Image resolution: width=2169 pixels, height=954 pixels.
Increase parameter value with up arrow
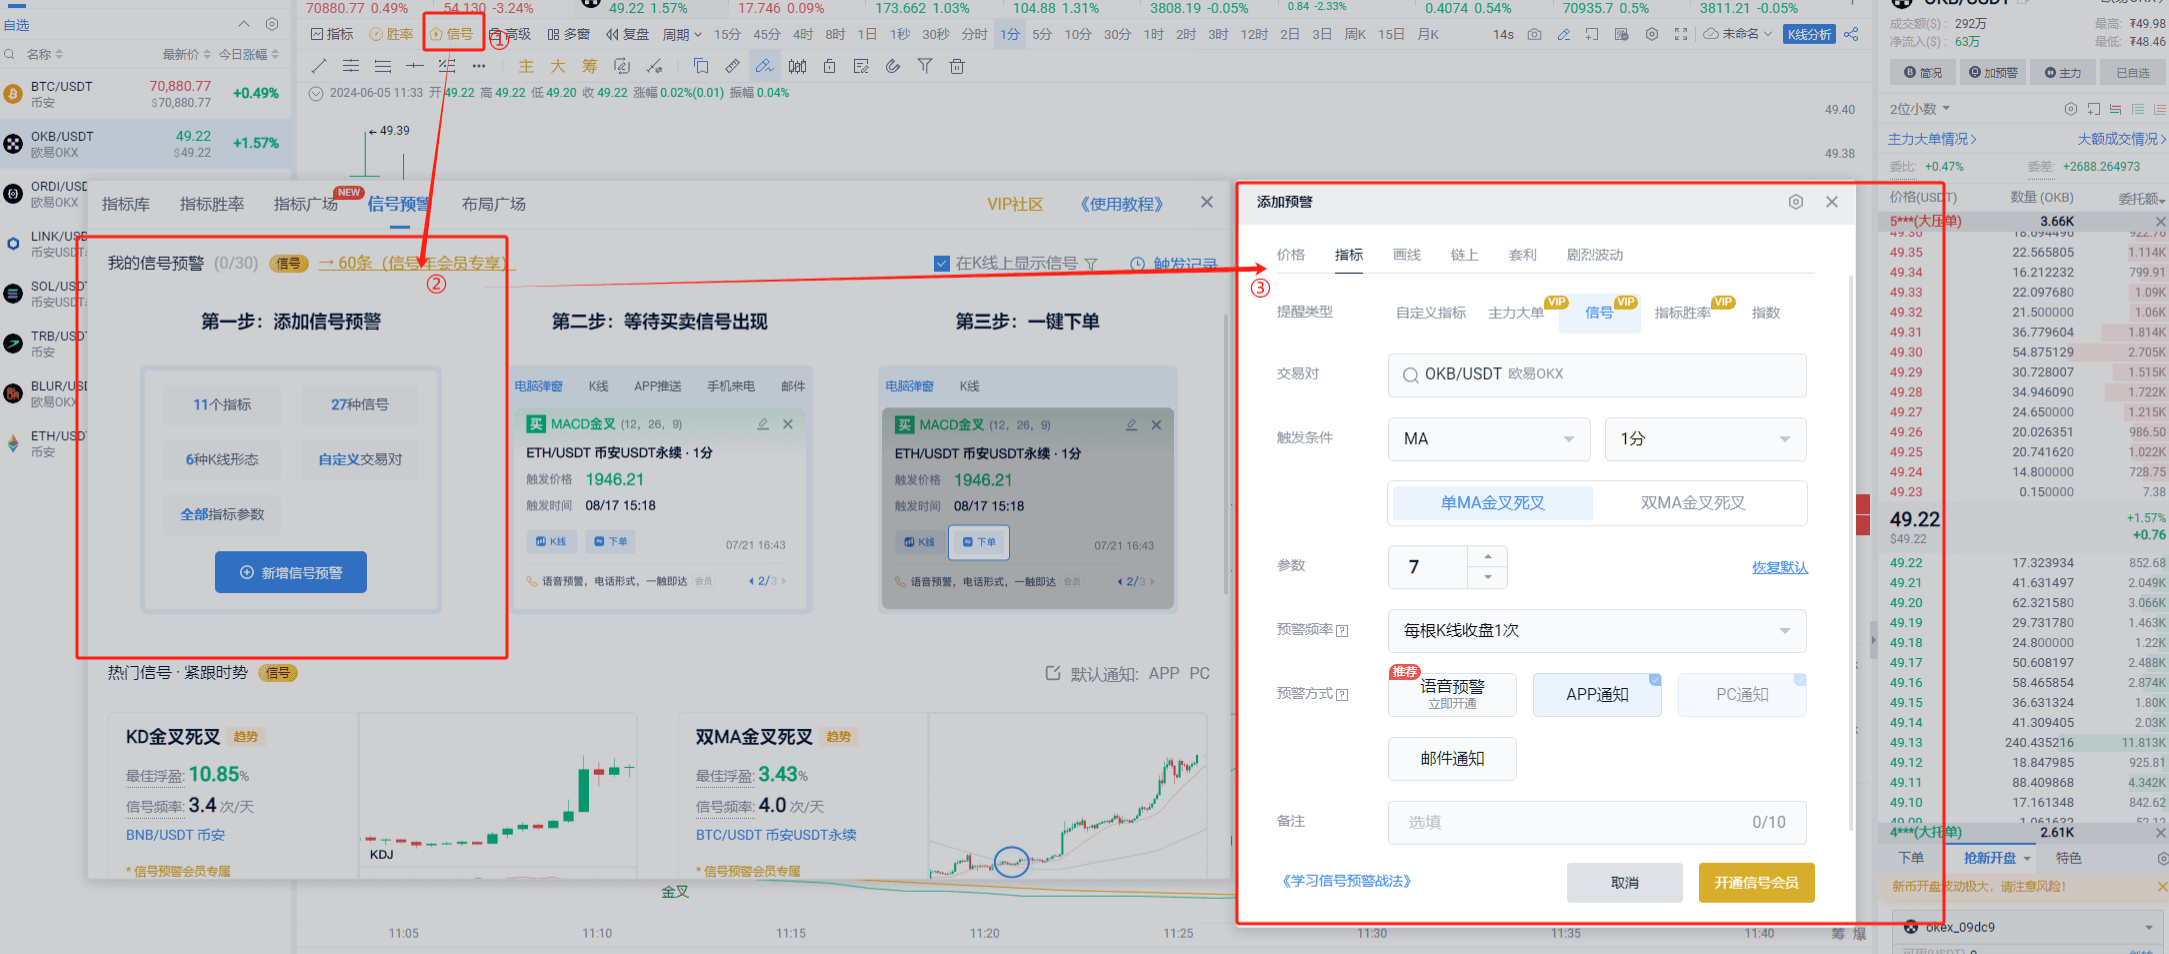tap(1488, 557)
